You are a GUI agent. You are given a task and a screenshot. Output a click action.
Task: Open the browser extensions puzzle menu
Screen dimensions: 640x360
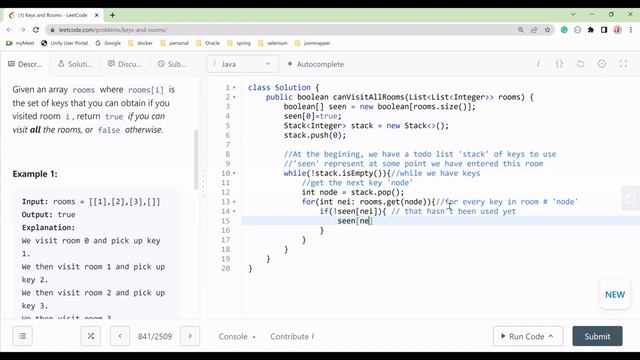[591, 30]
